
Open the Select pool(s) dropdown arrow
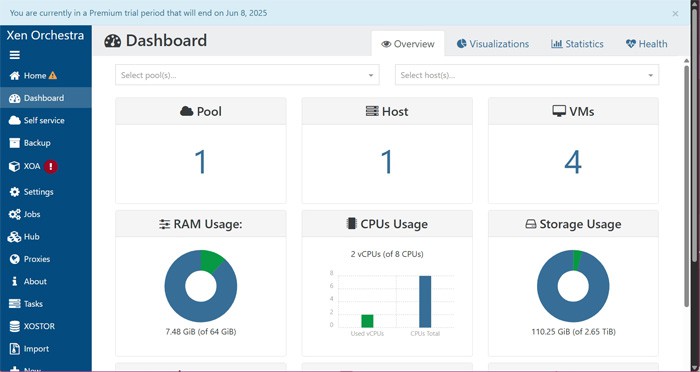(x=371, y=75)
